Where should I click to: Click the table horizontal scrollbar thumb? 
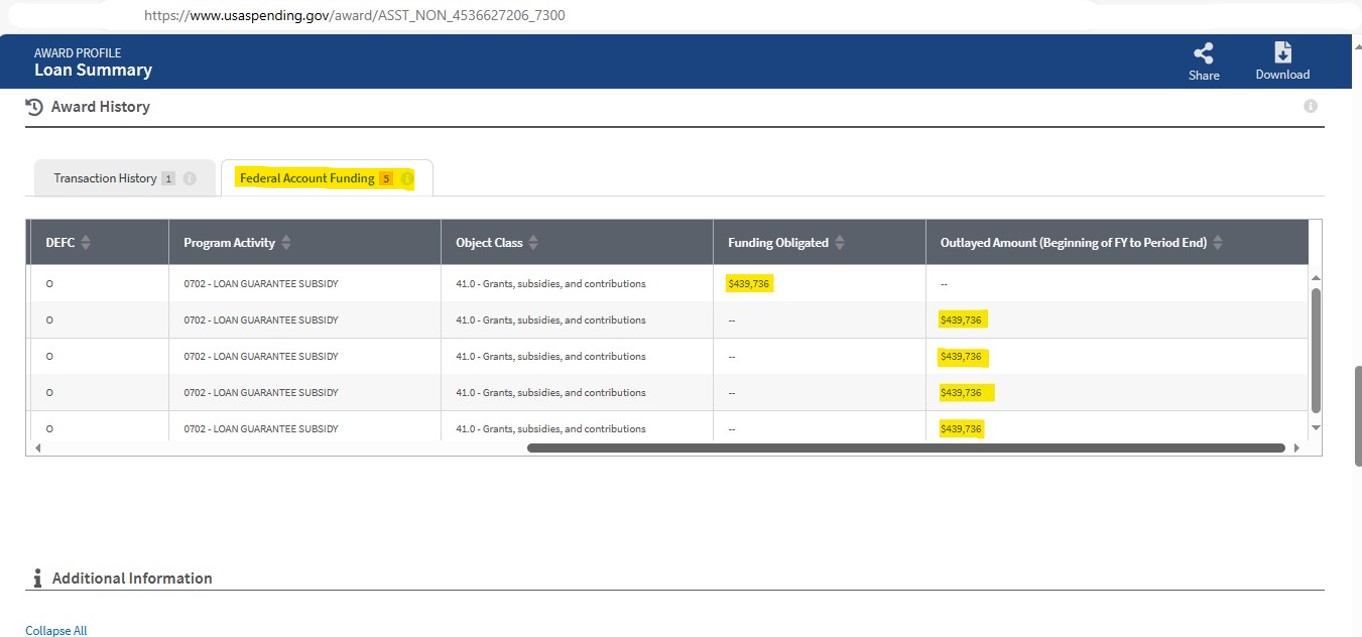click(906, 448)
